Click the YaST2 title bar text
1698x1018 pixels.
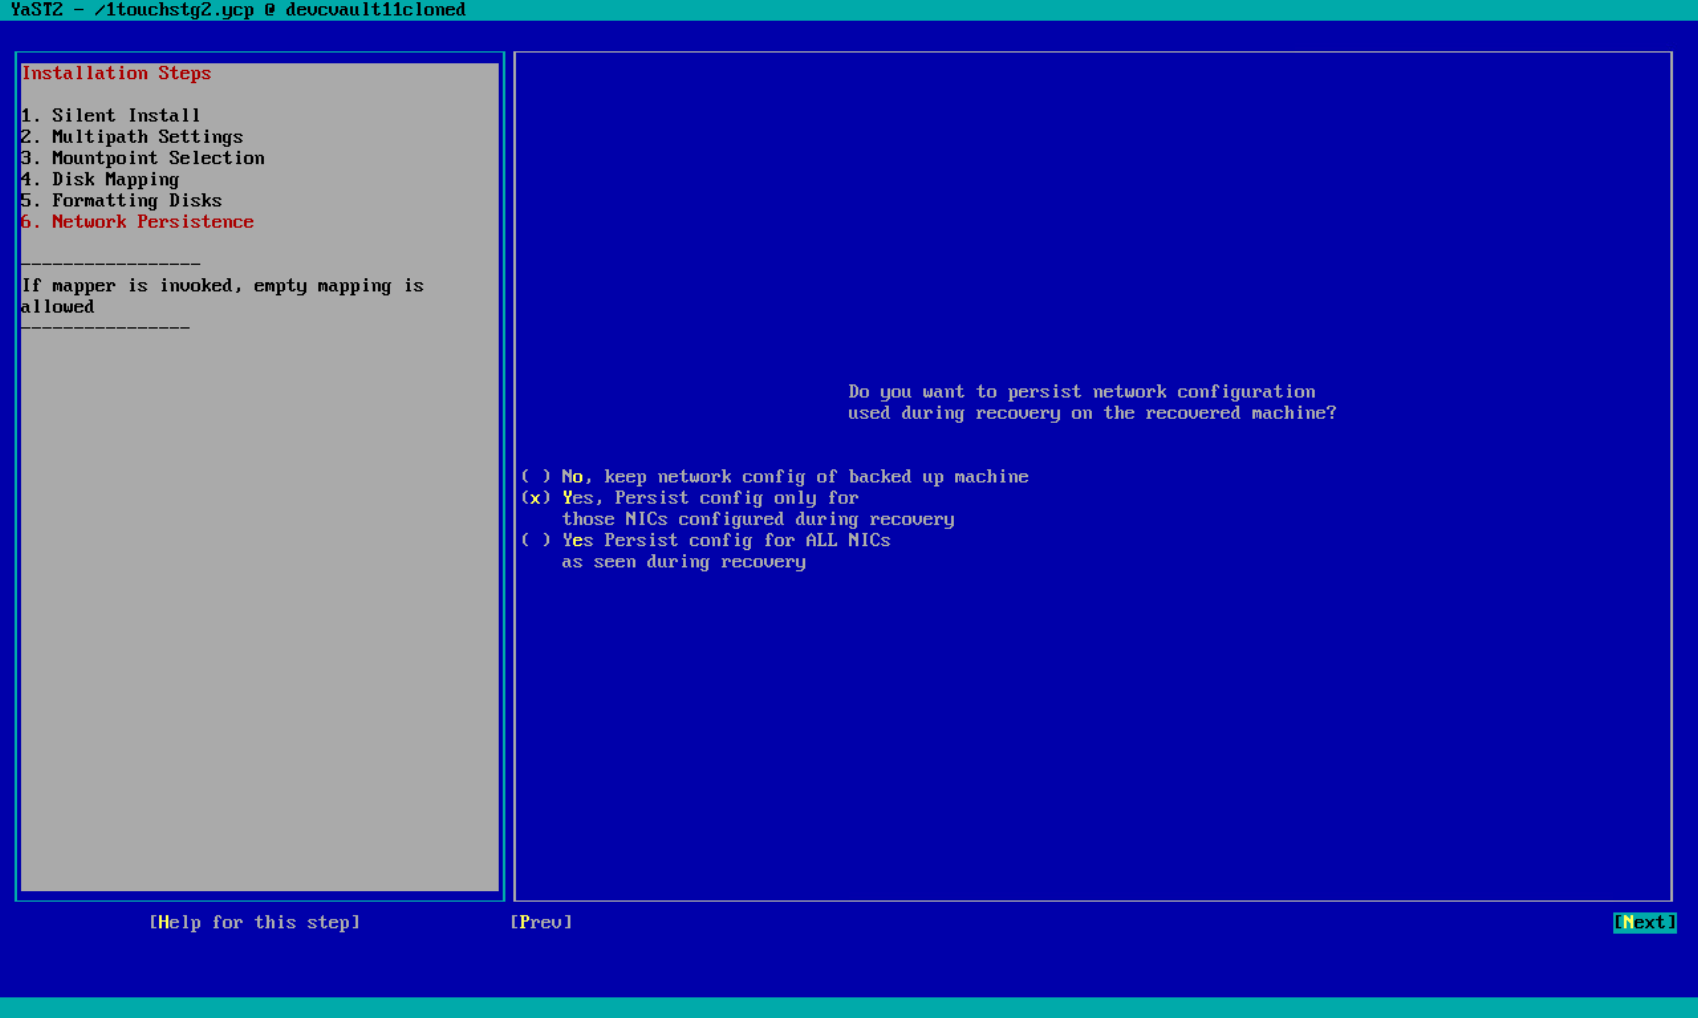(238, 10)
